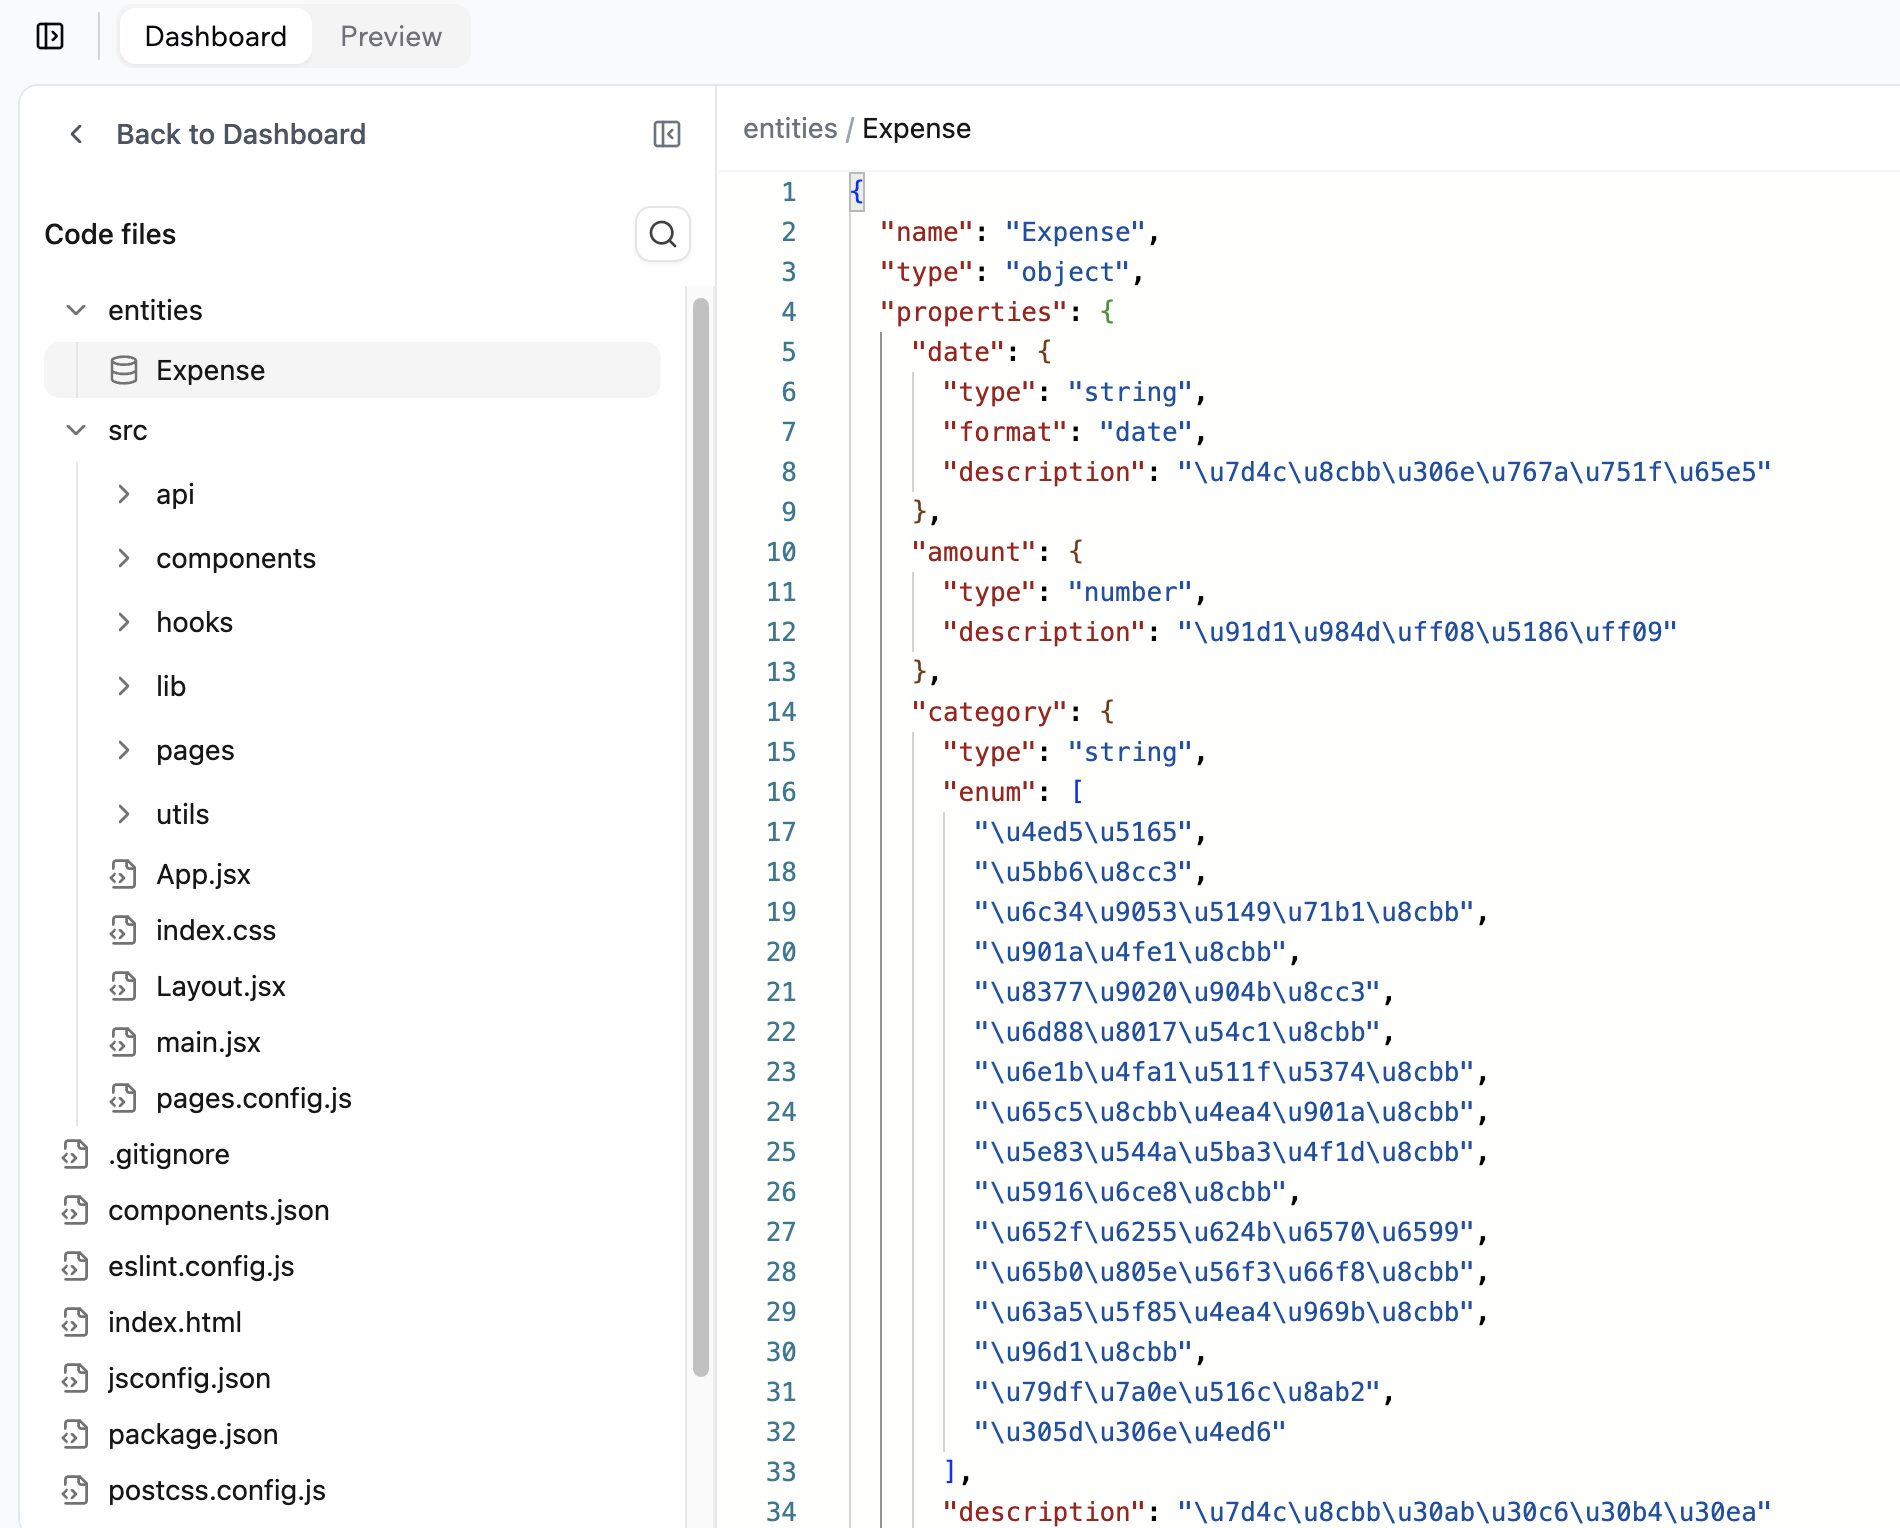Collapse the entities folder
1900x1528 pixels.
[x=76, y=310]
